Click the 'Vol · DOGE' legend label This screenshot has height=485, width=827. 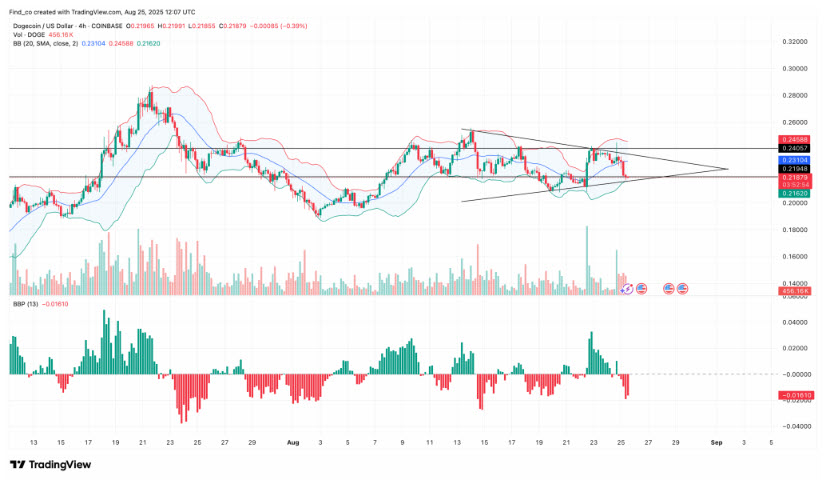(28, 35)
